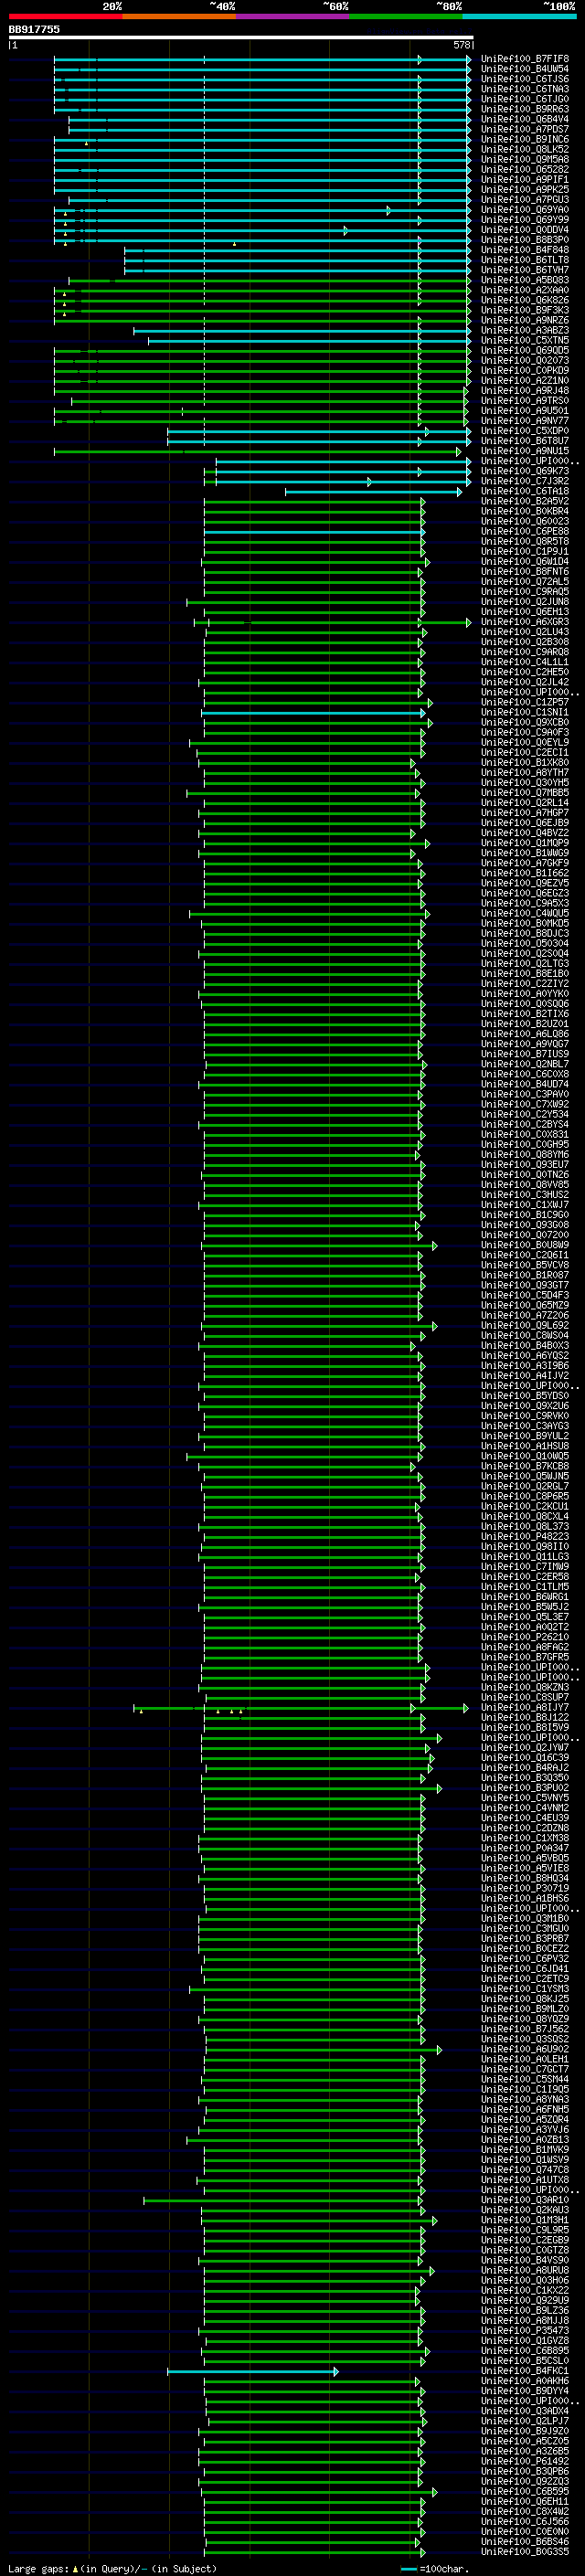Click the hit label UniRef100_P0A347

pyautogui.click(x=525, y=1848)
